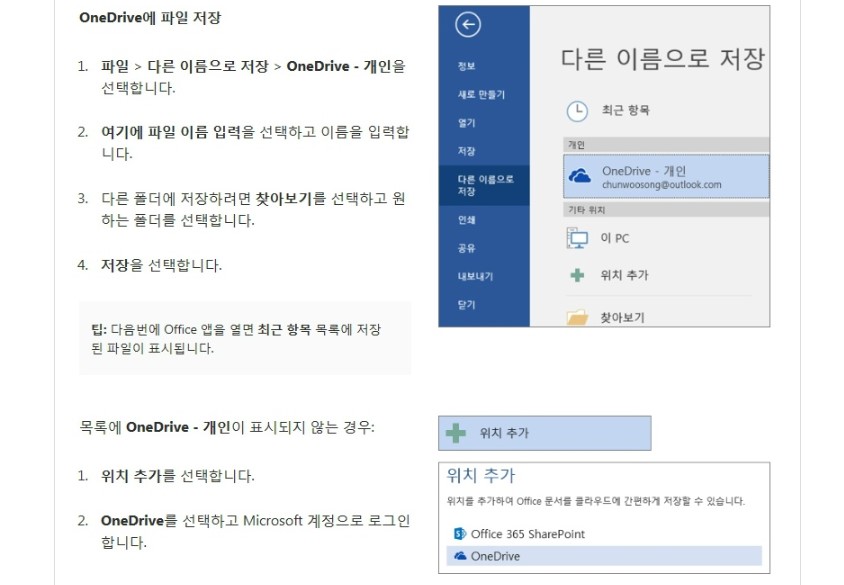844x585 pixels.
Task: Click 위치를 추가하여 Office 문서를 description text
Action: (x=596, y=501)
